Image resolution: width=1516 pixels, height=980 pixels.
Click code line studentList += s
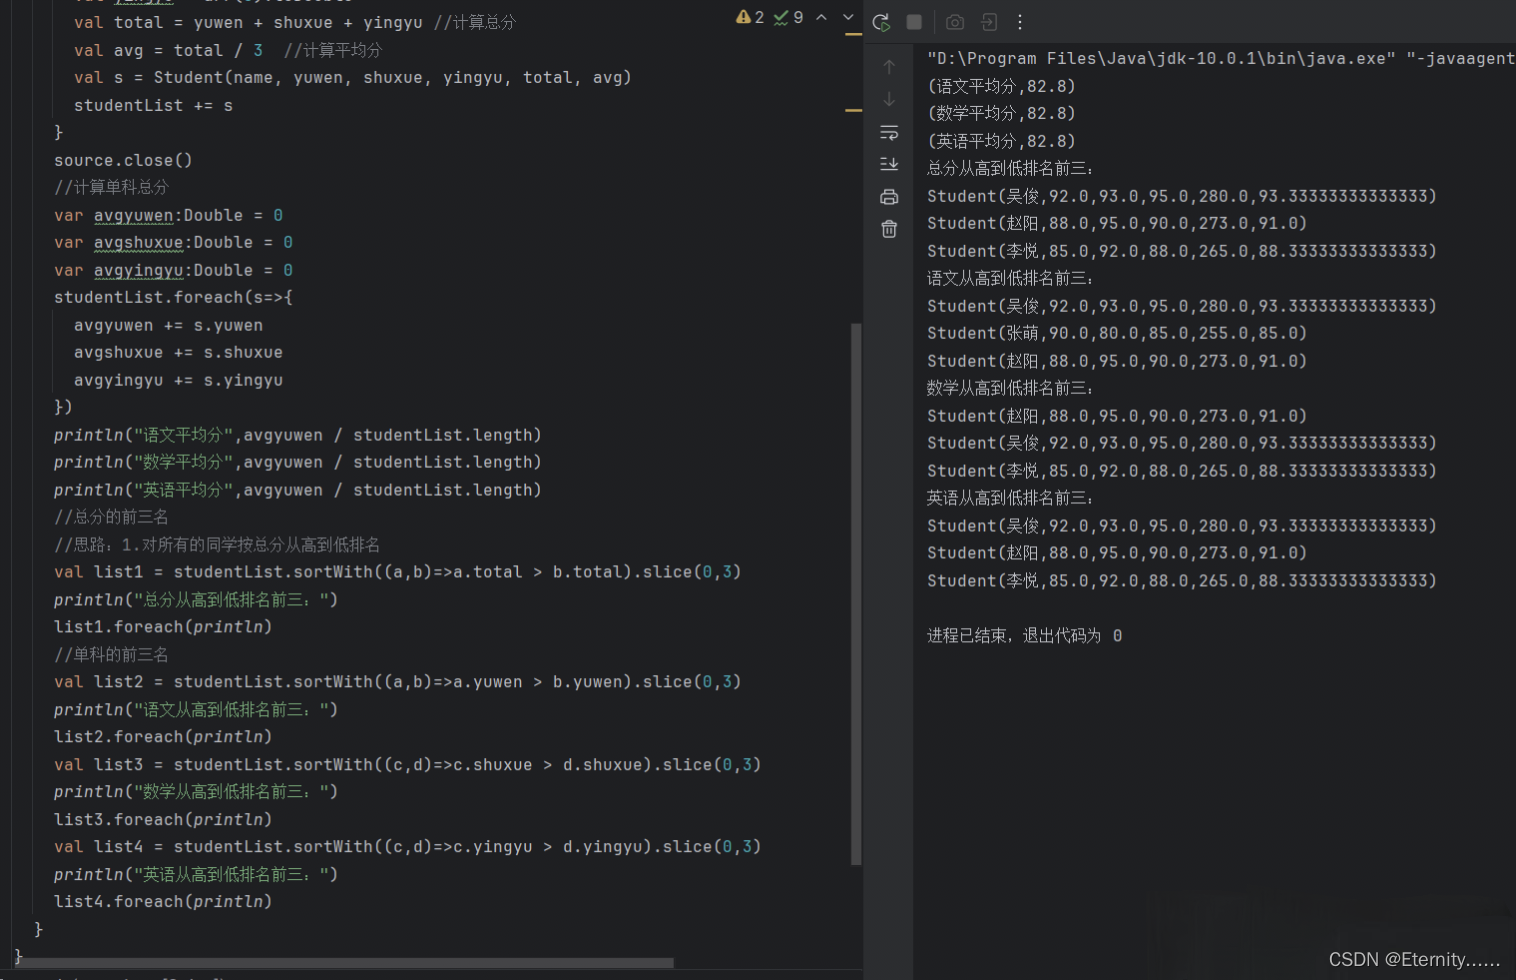click(x=153, y=105)
